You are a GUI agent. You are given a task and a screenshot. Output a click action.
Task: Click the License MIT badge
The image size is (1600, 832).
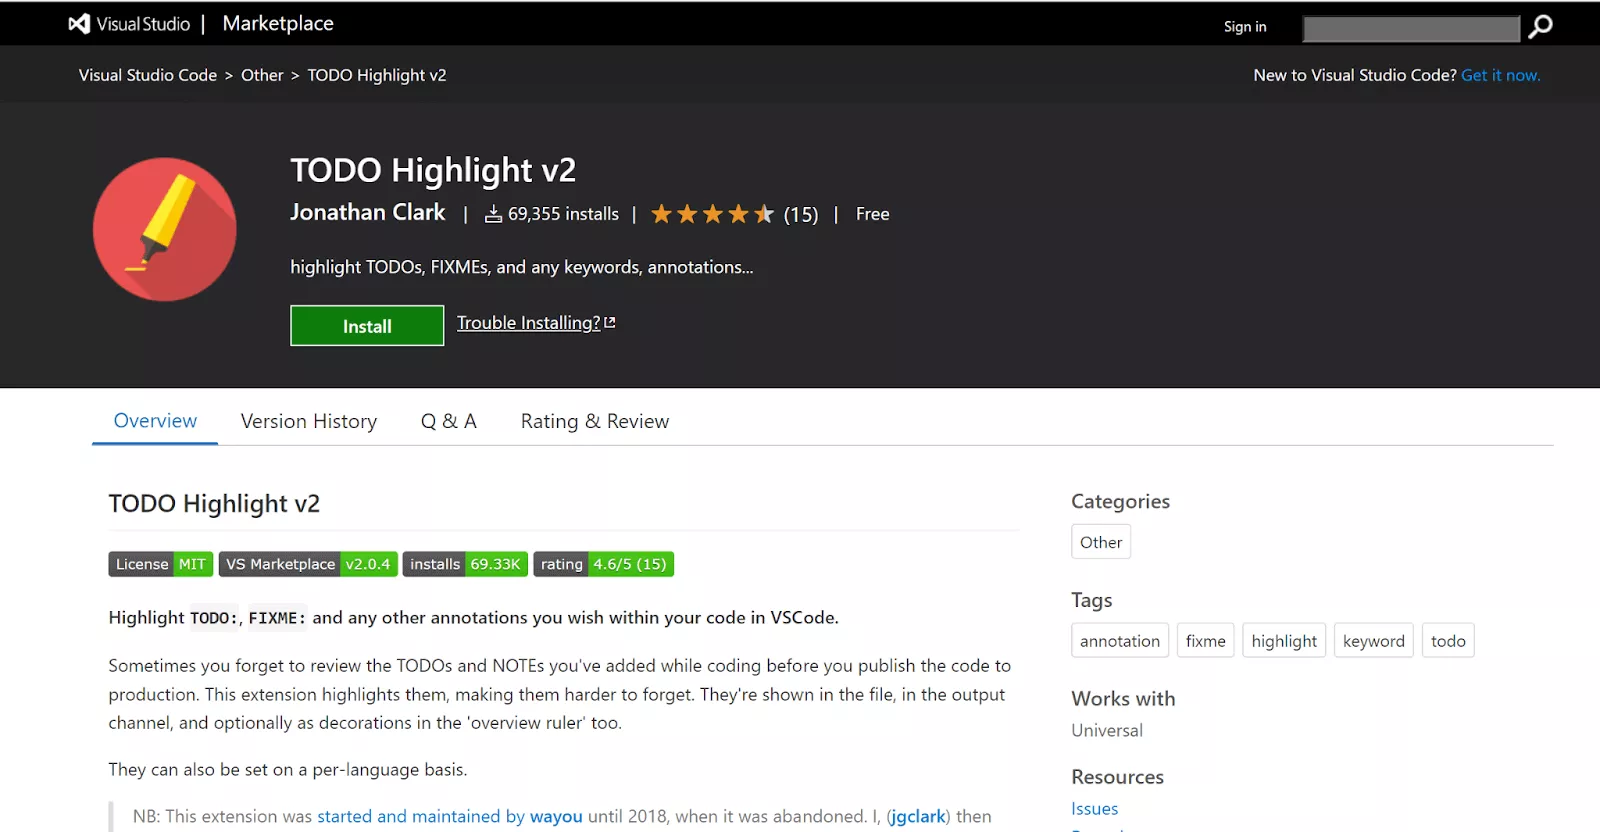coord(160,564)
